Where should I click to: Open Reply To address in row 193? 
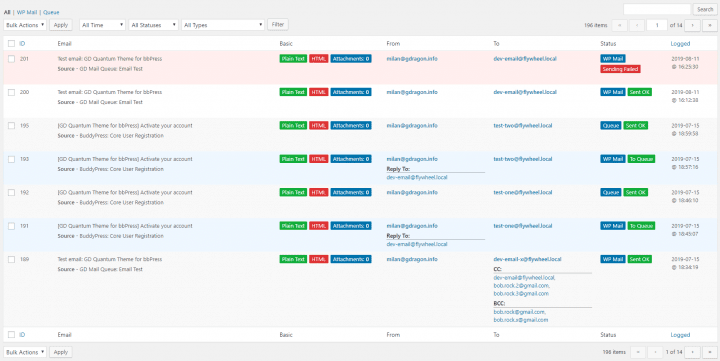pyautogui.click(x=417, y=177)
